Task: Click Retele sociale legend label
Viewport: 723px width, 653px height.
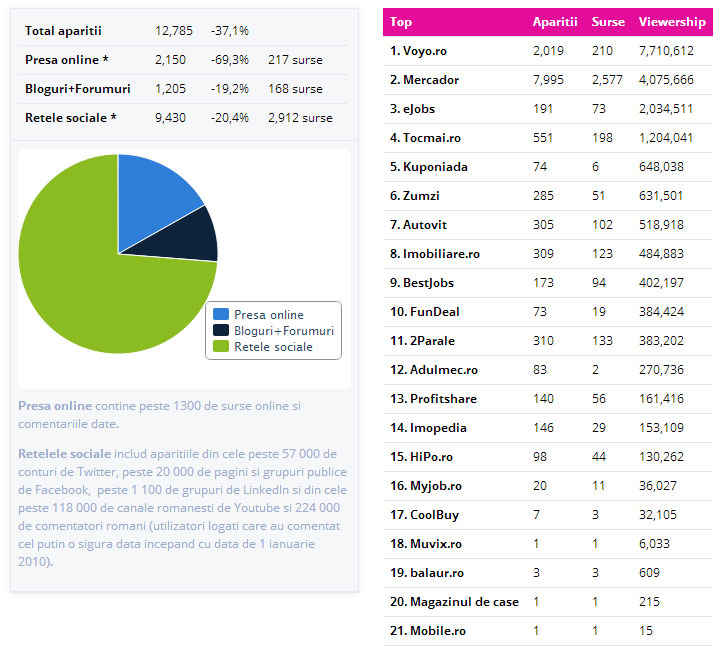Action: pos(273,347)
